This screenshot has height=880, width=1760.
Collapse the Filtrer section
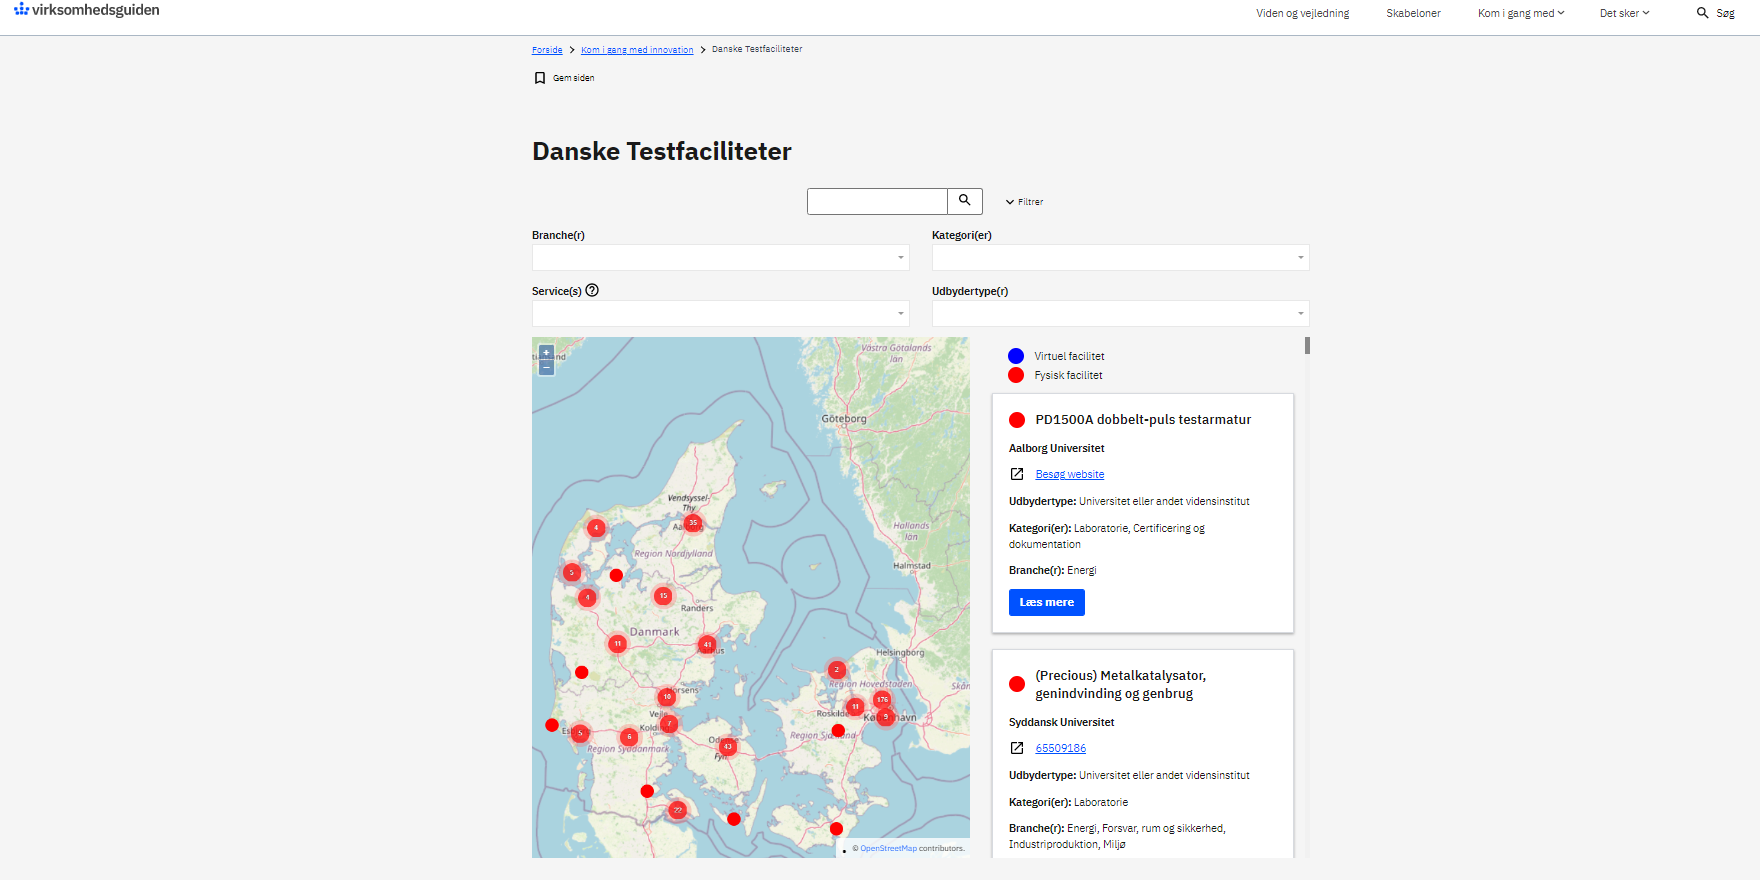click(x=1024, y=202)
